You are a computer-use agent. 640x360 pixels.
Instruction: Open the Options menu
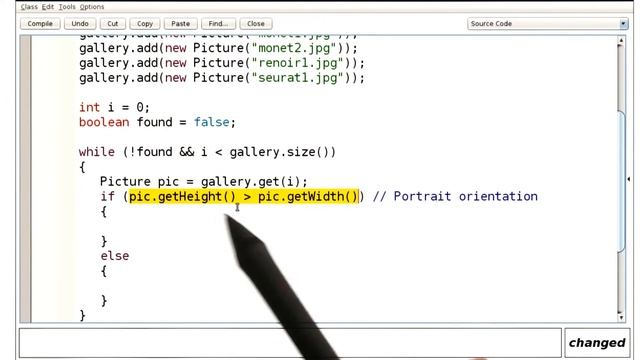[92, 7]
